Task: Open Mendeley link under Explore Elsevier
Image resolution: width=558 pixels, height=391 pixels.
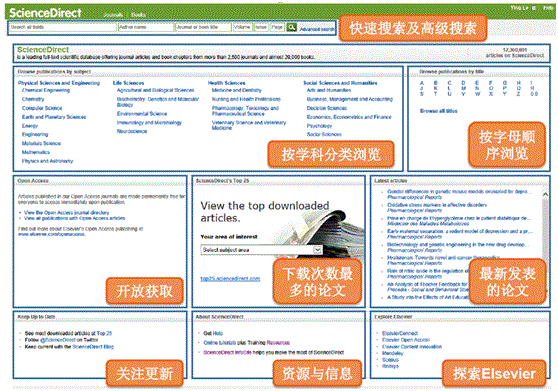Action: pos(393,353)
